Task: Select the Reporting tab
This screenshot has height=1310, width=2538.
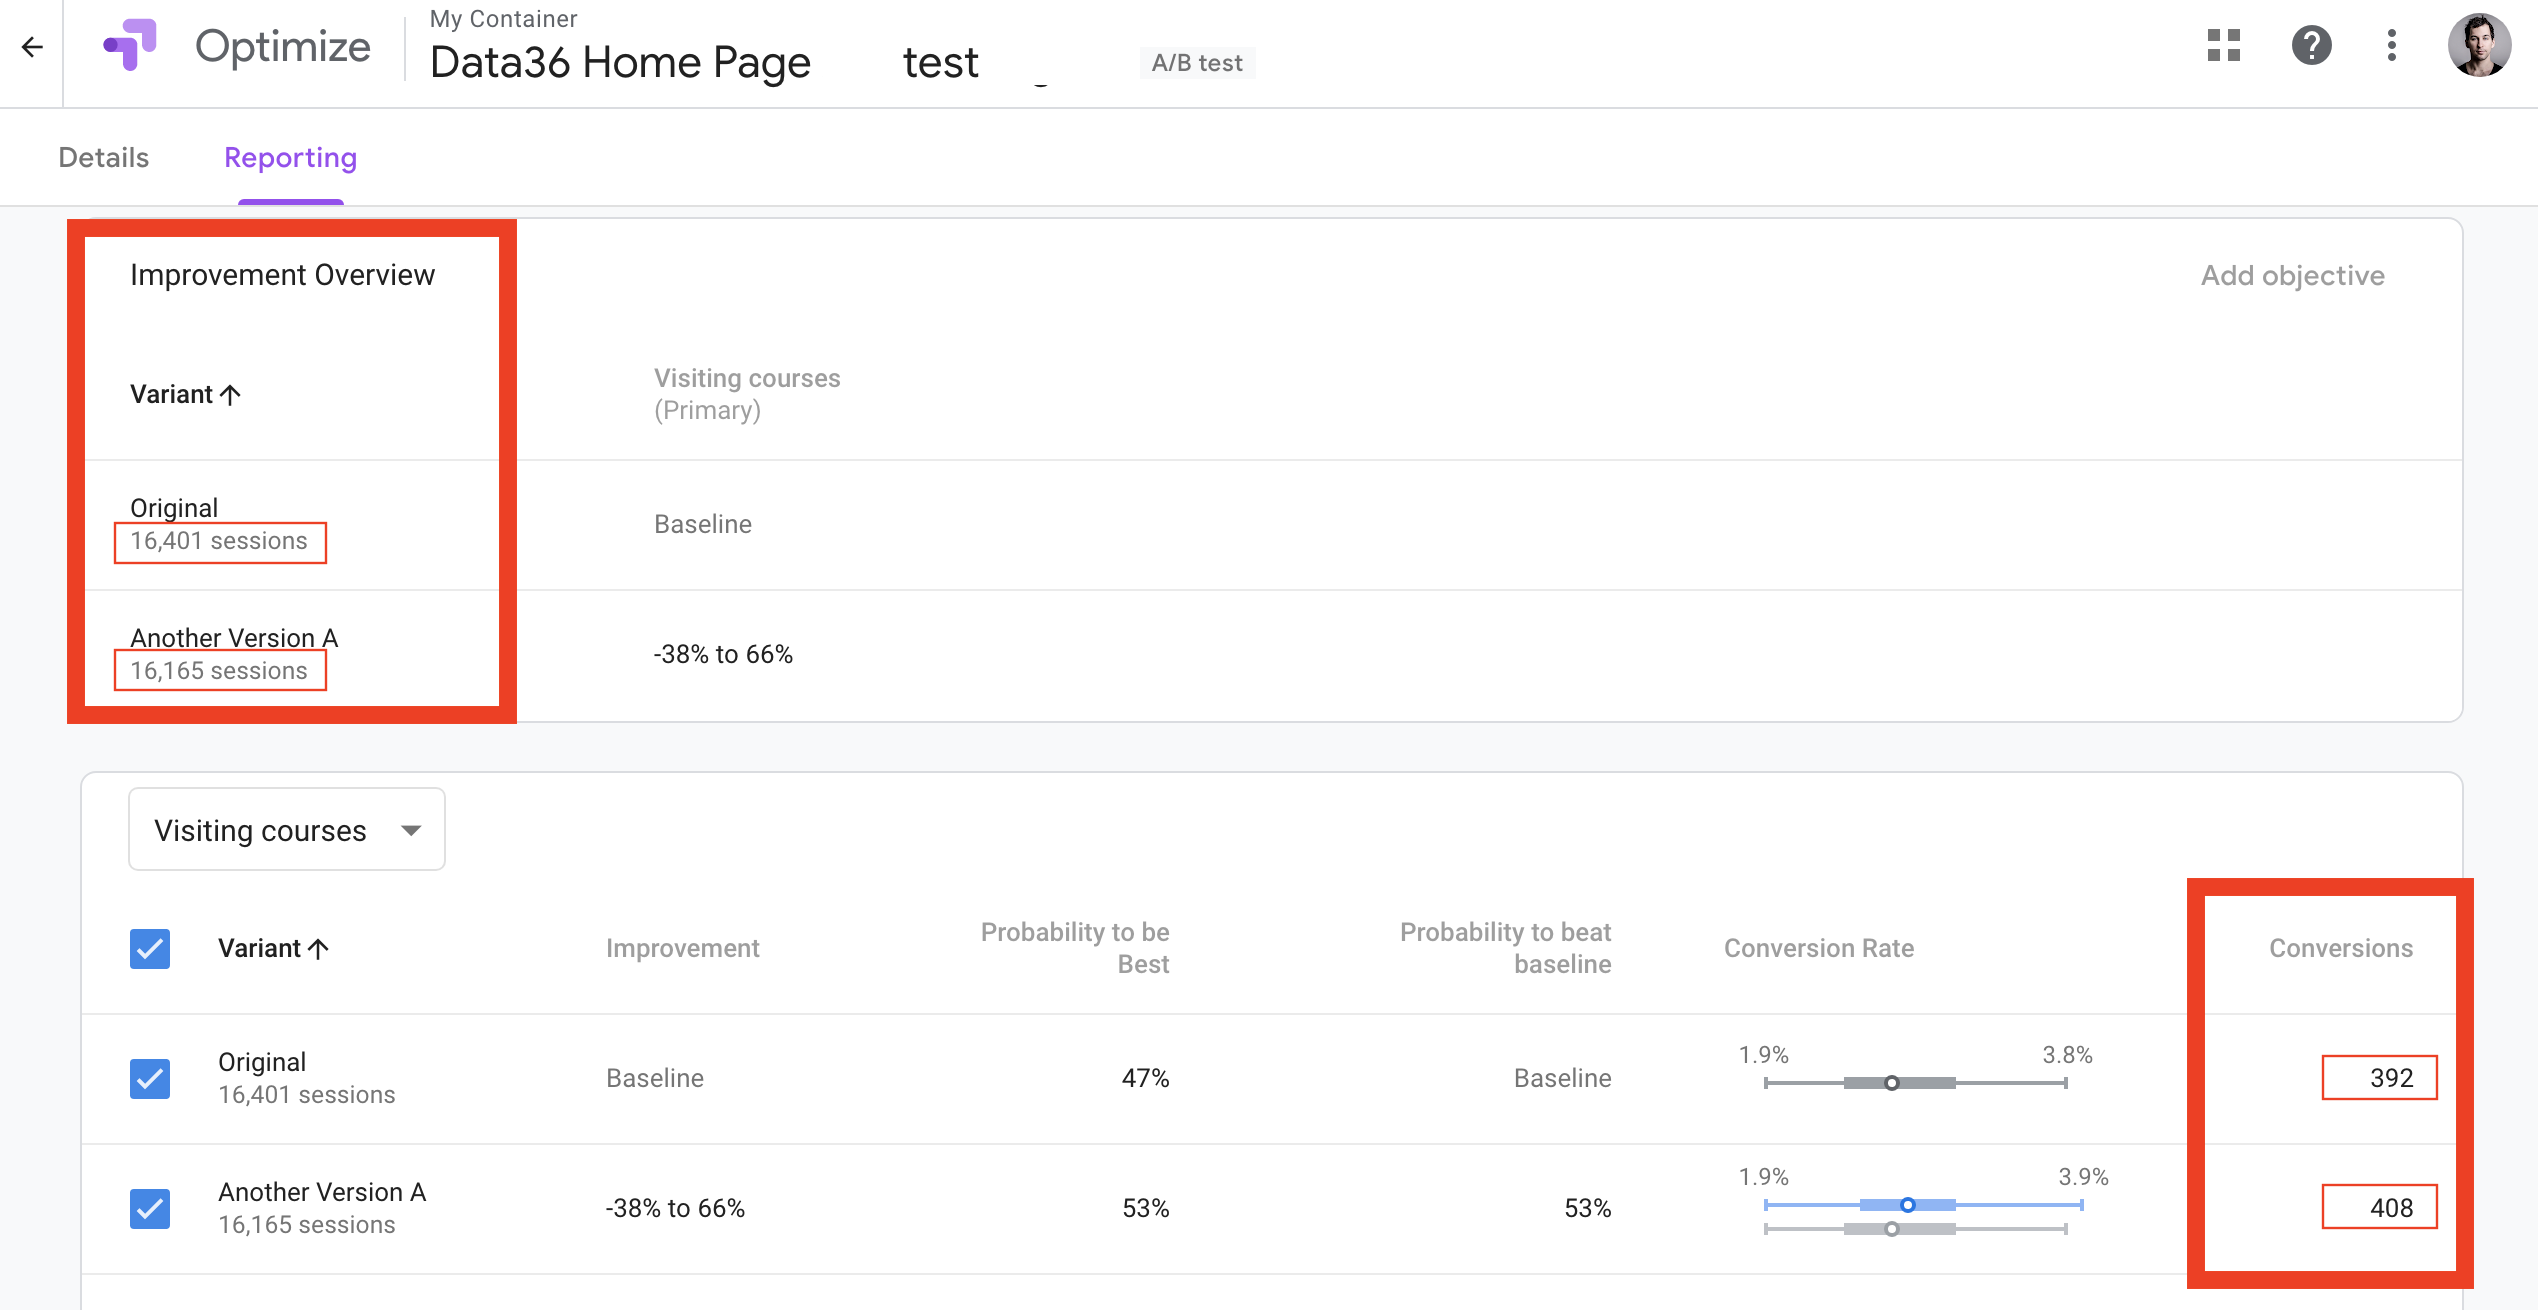Action: coord(291,157)
